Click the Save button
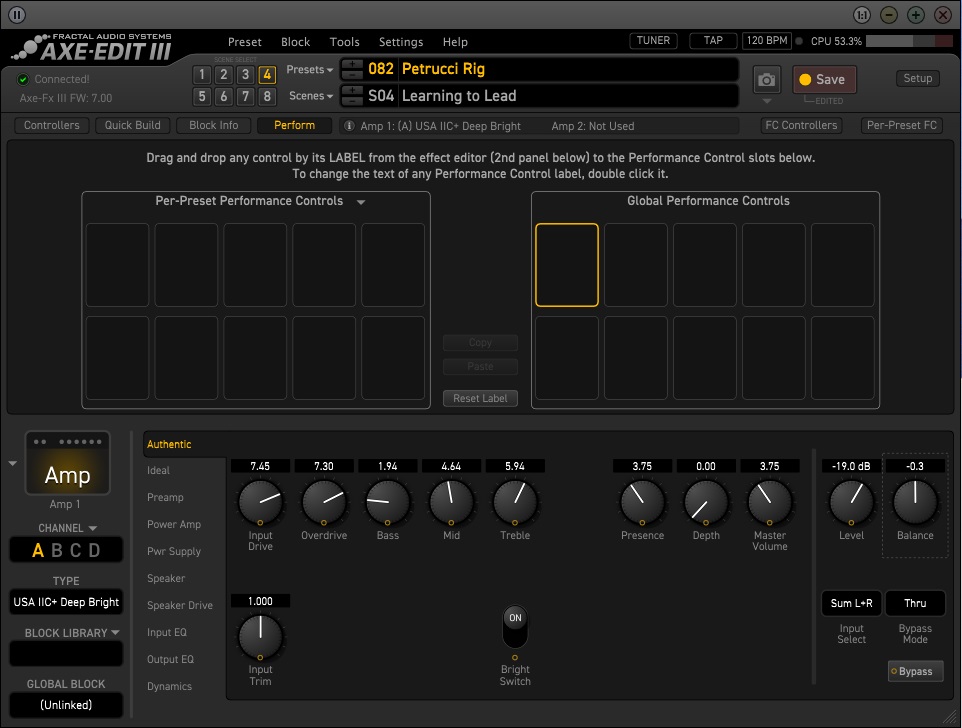962x728 pixels. 823,80
